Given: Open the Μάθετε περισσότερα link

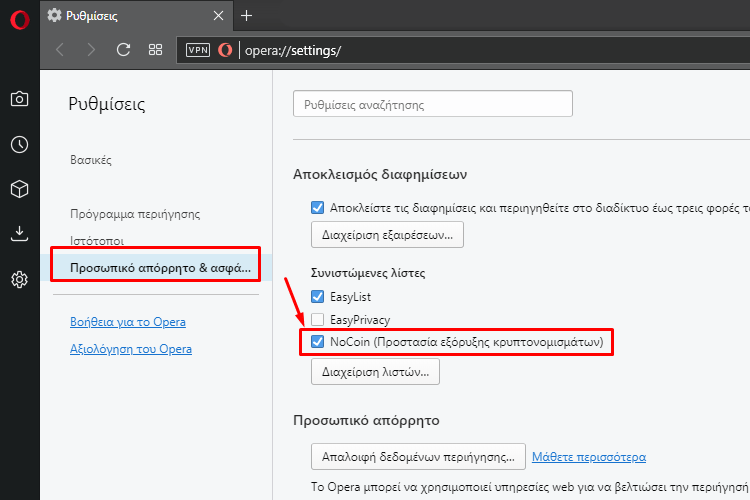Looking at the screenshot, I should 589,457.
